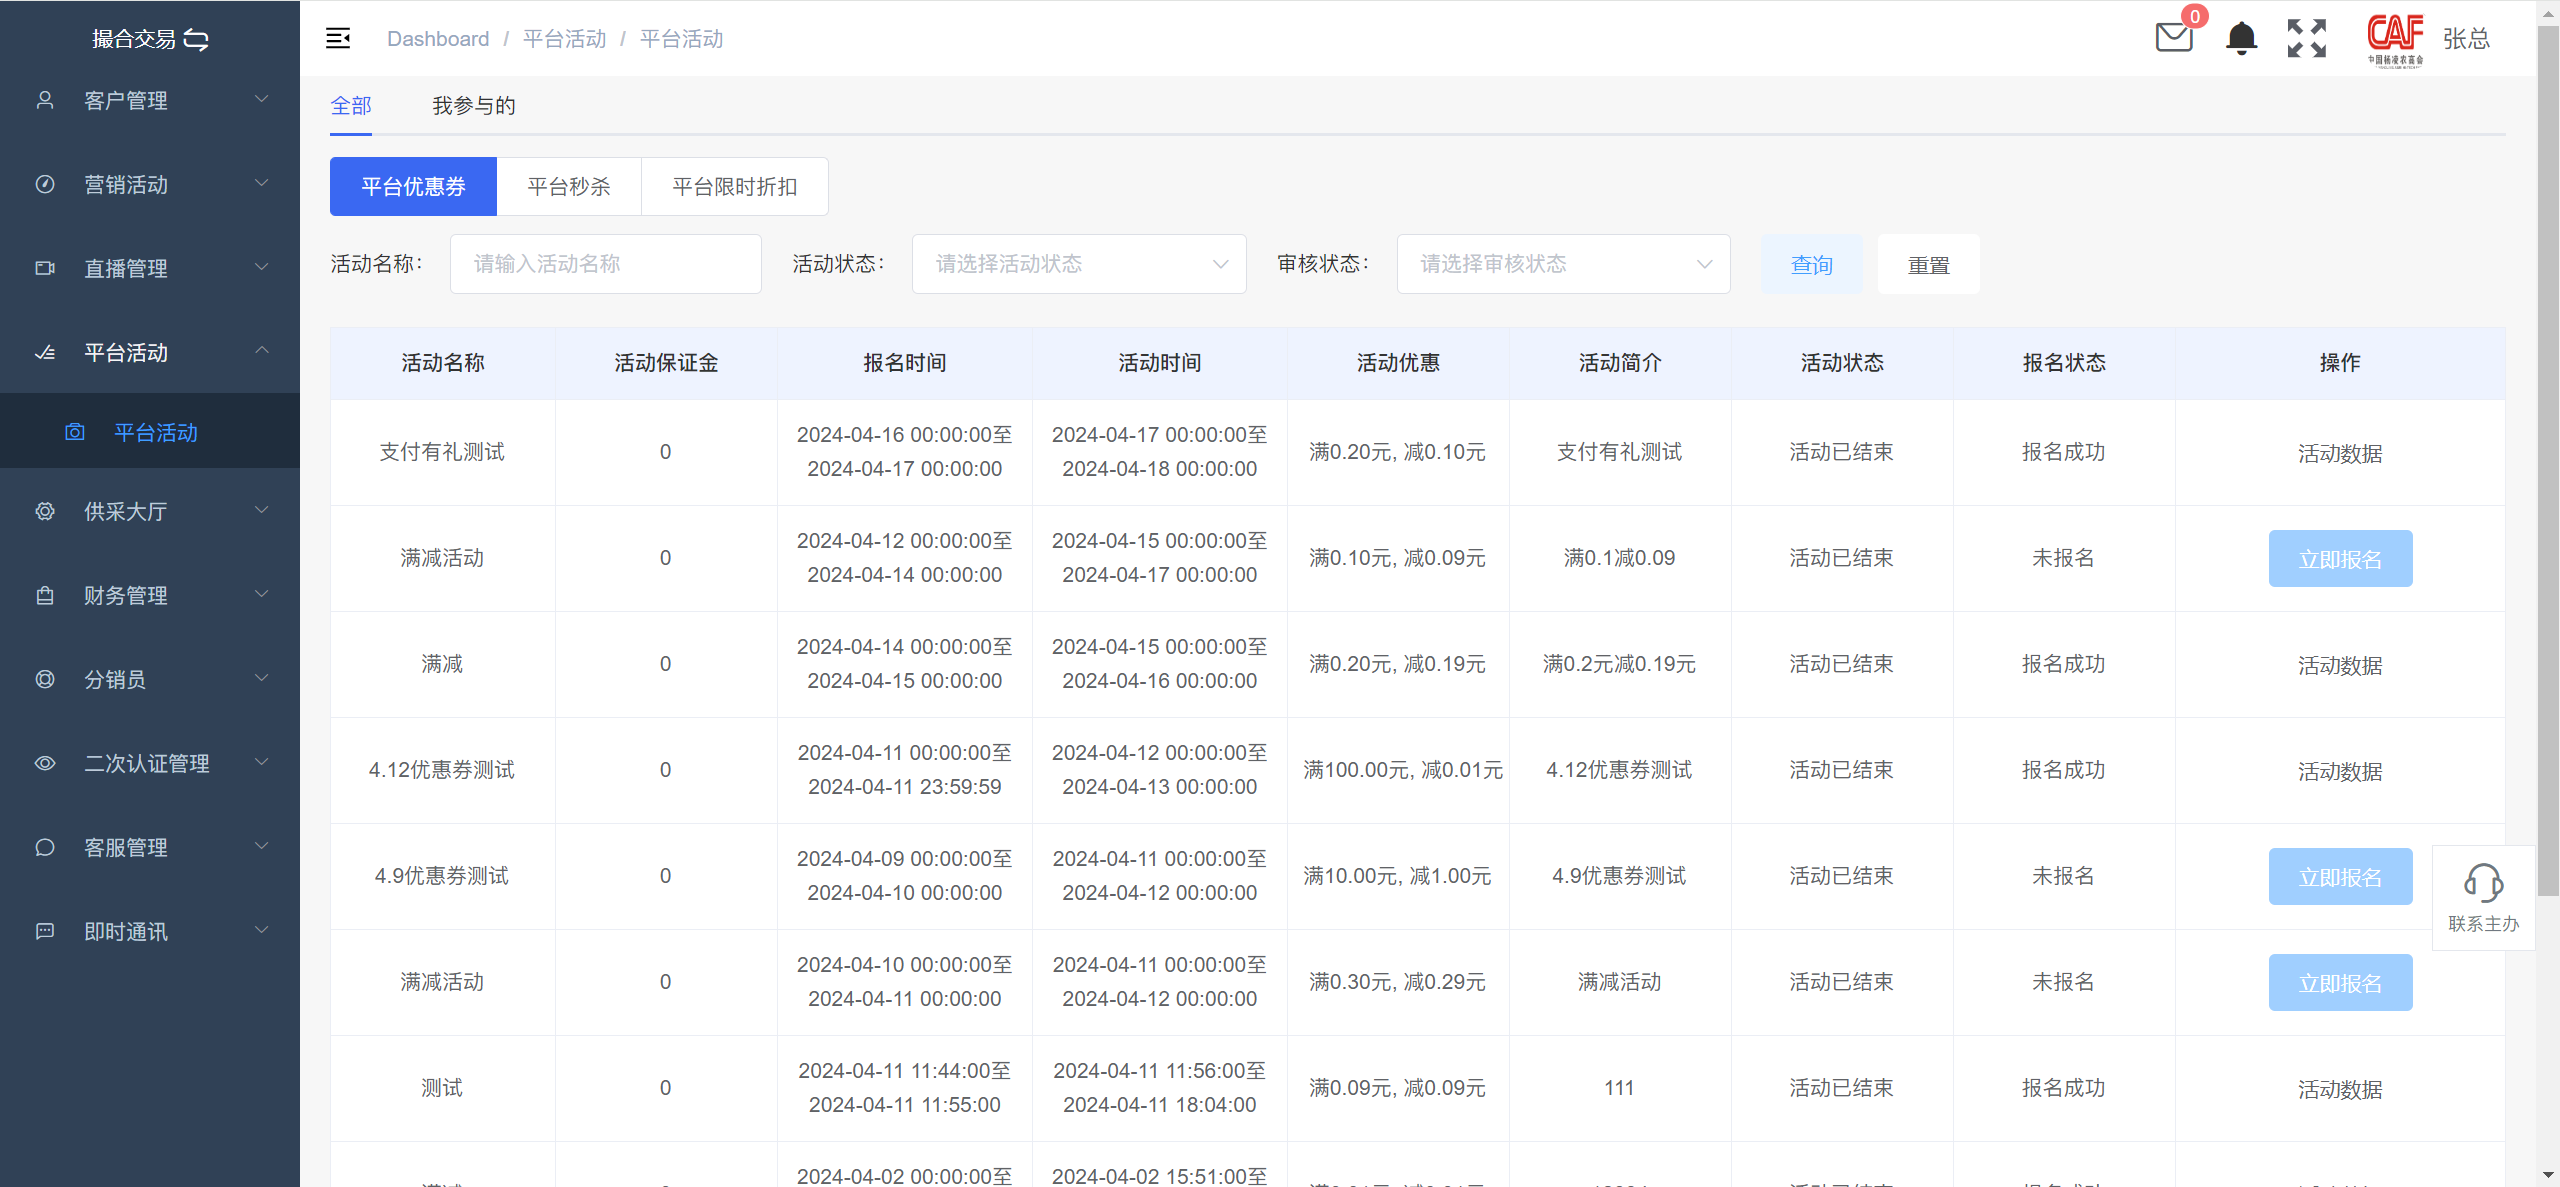Click the CAF logo avatar

coord(2395,38)
